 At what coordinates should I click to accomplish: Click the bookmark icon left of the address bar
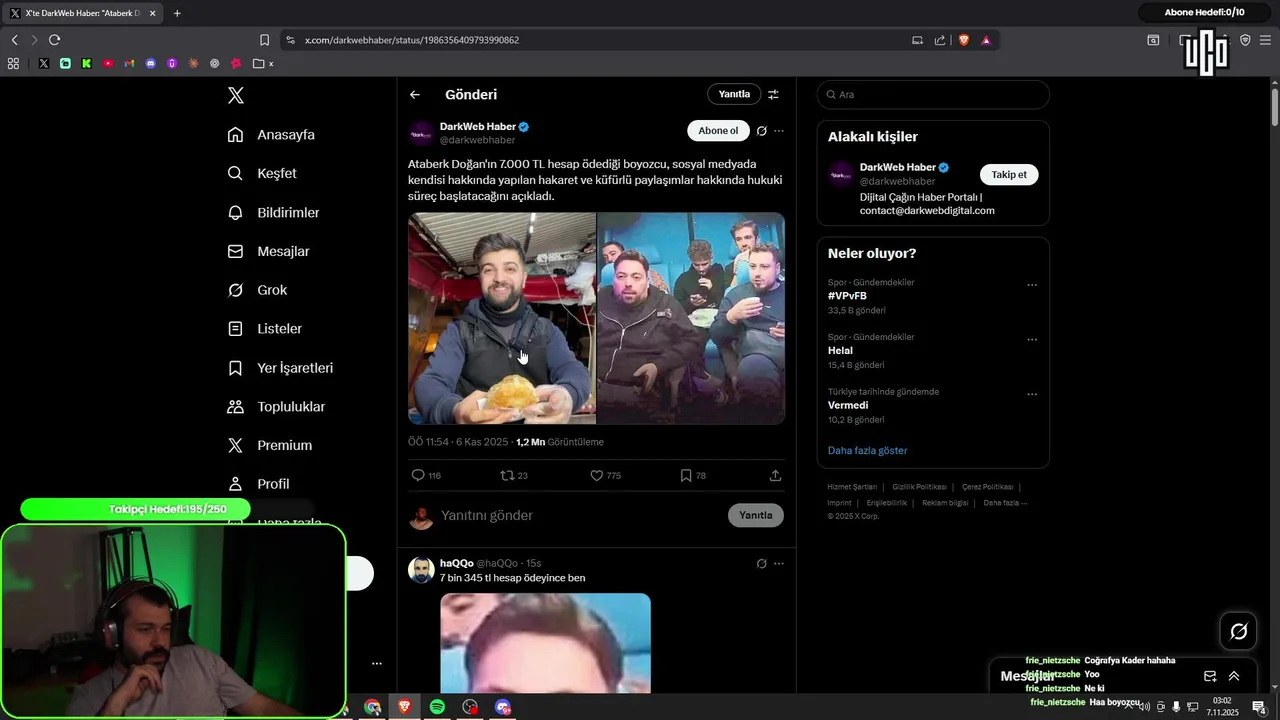click(x=264, y=40)
